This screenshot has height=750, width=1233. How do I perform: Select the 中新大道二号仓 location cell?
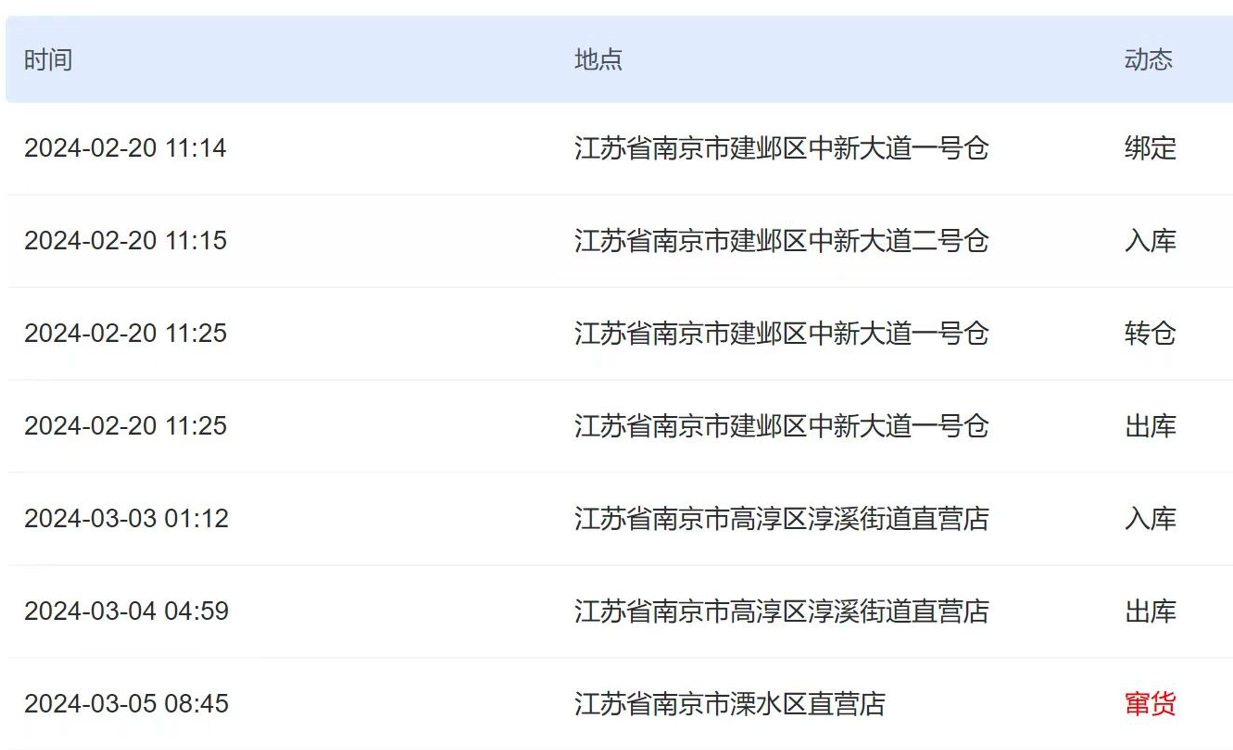click(x=781, y=241)
